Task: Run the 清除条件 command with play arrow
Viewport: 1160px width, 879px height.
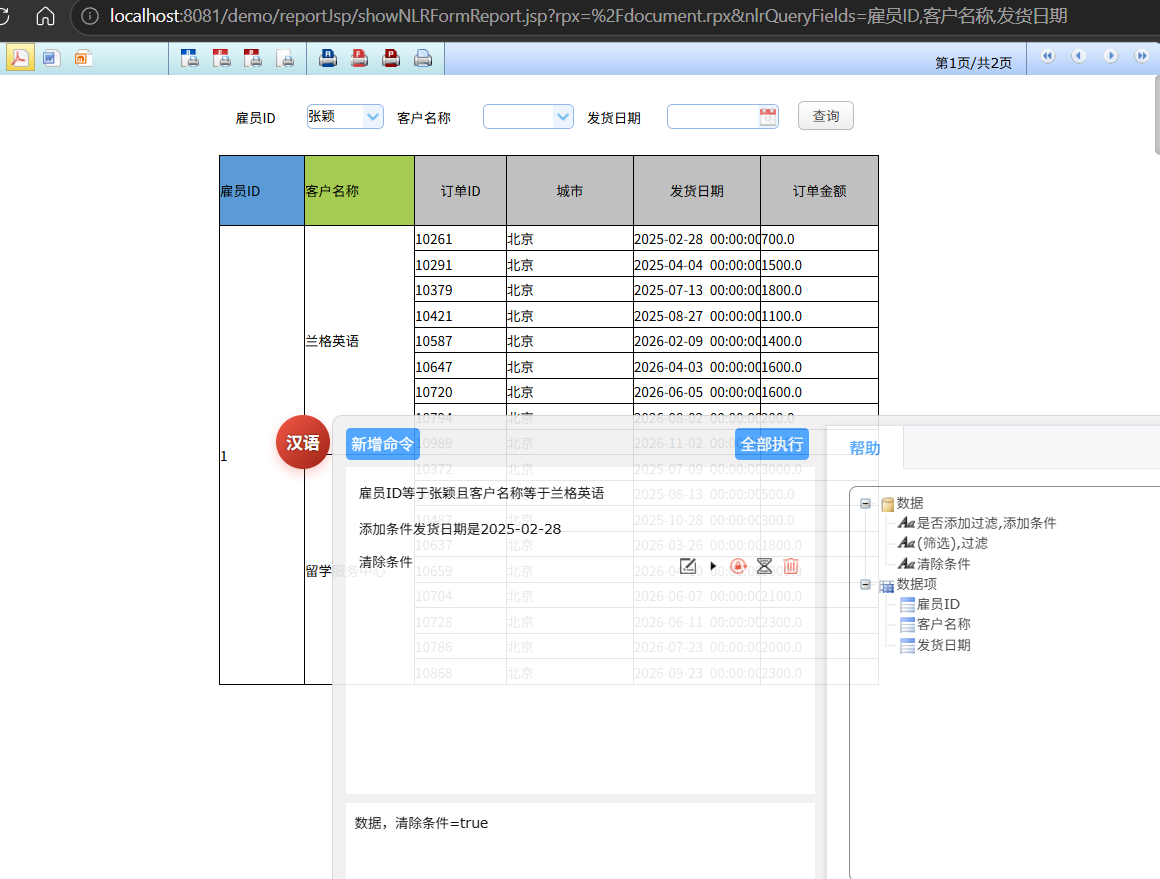Action: point(713,566)
